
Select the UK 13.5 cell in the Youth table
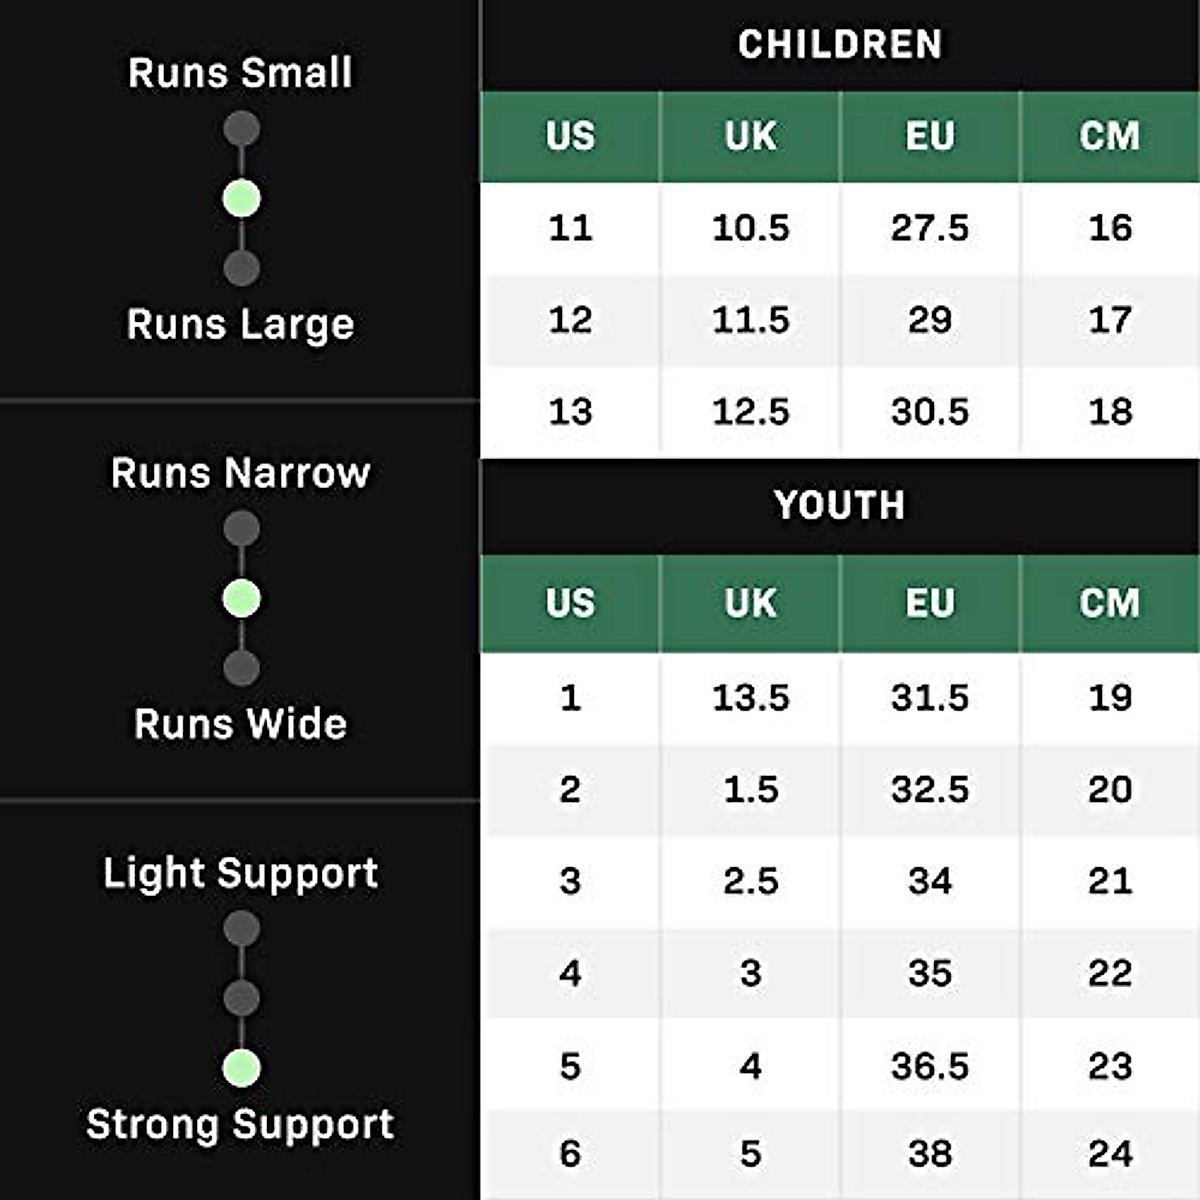[x=750, y=698]
